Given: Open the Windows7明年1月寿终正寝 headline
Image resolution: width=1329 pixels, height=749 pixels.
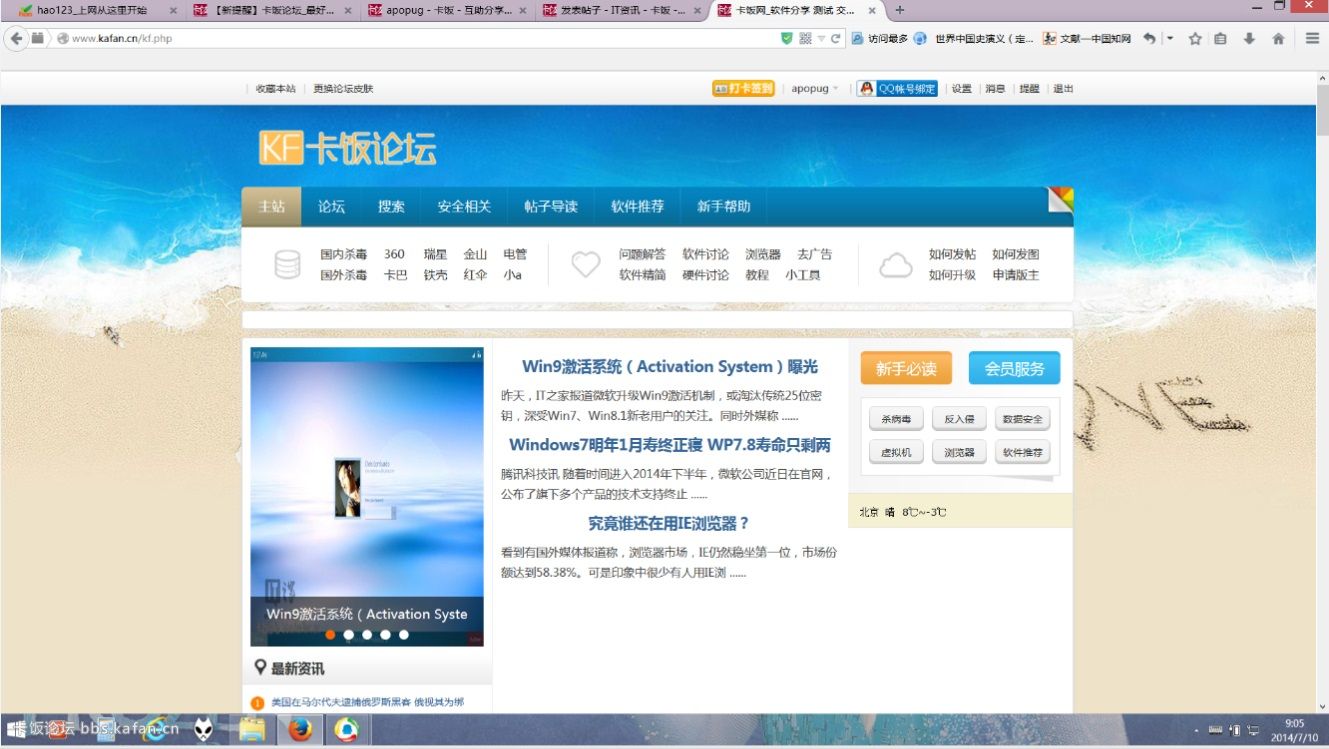Looking at the screenshot, I should coord(670,445).
